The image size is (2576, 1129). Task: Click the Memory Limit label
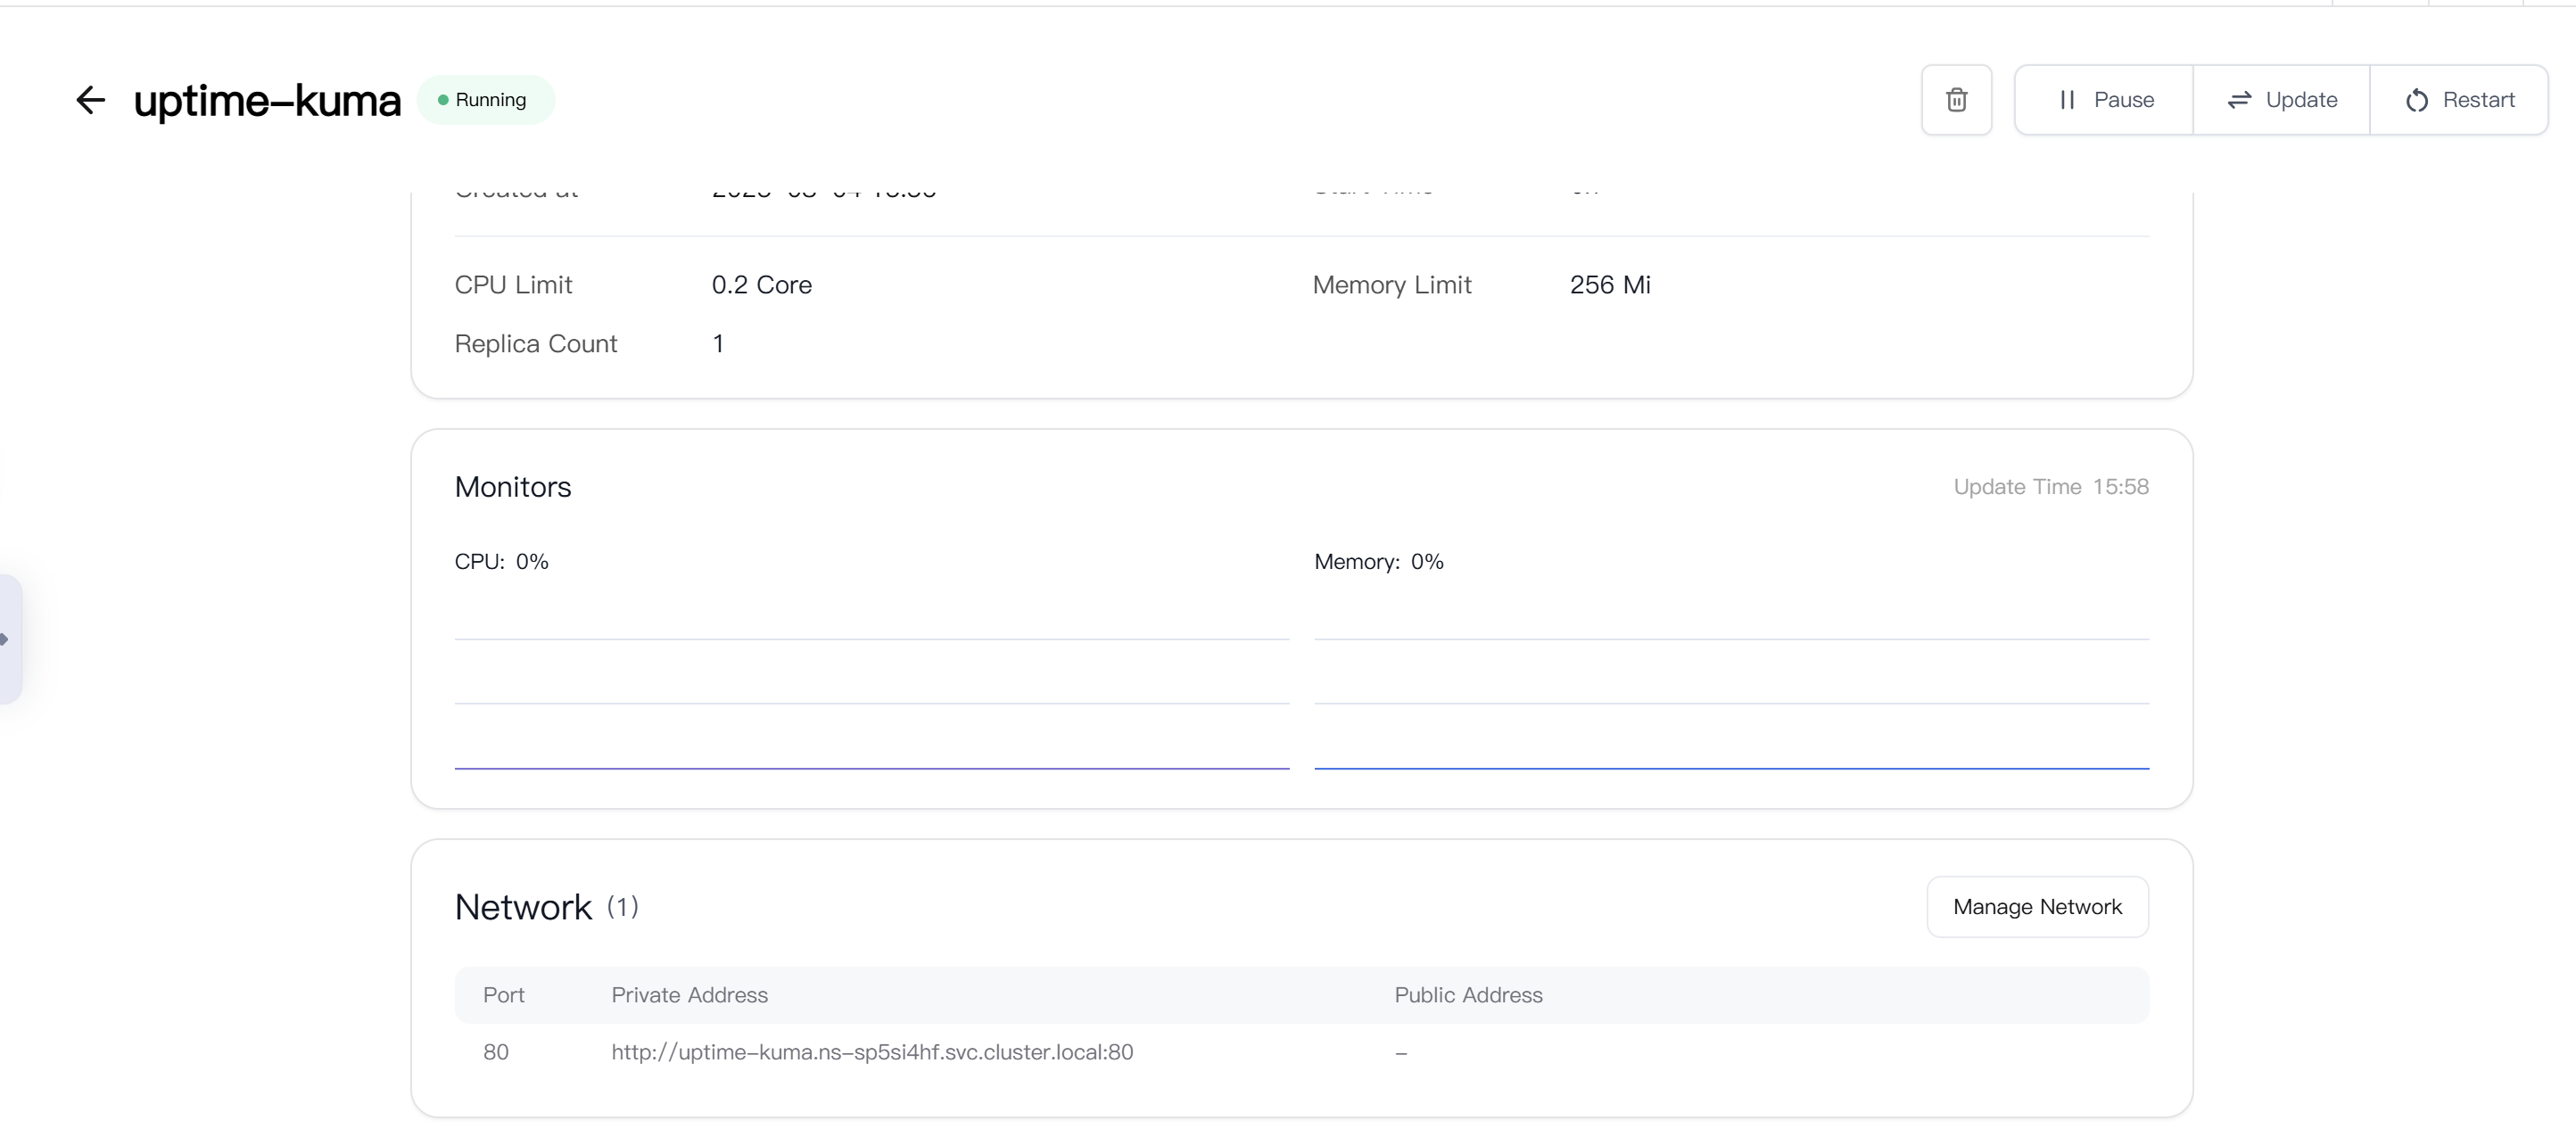point(1391,285)
